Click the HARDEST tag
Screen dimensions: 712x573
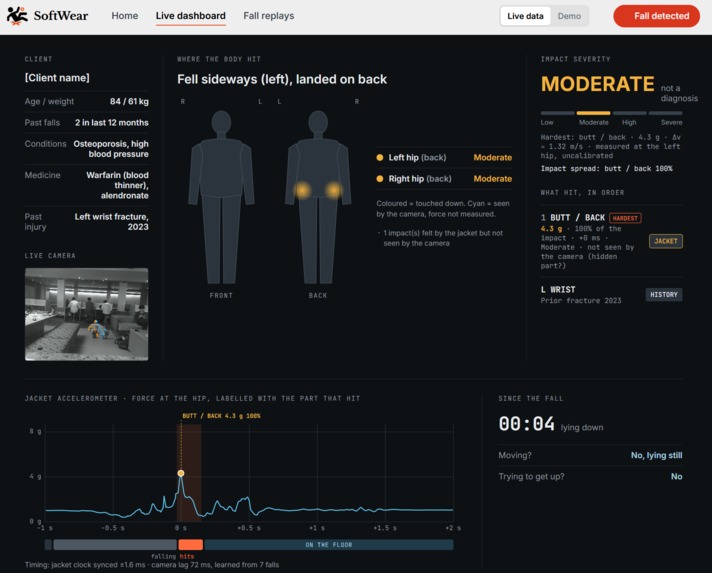[625, 218]
